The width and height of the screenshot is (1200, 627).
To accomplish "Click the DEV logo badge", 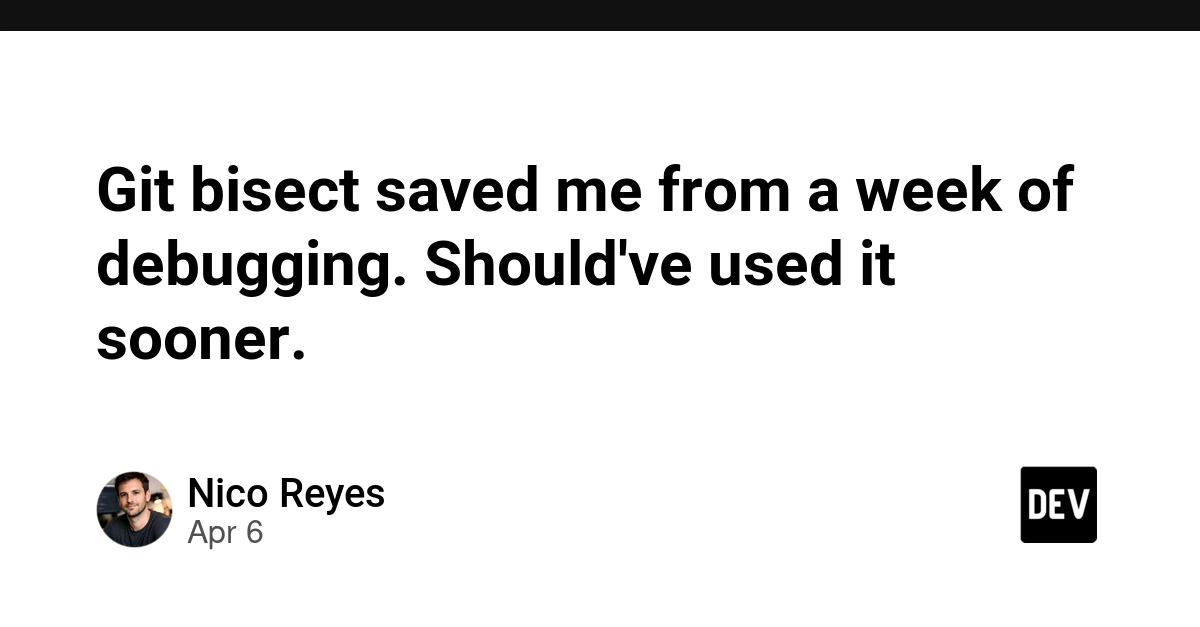I will [1058, 505].
